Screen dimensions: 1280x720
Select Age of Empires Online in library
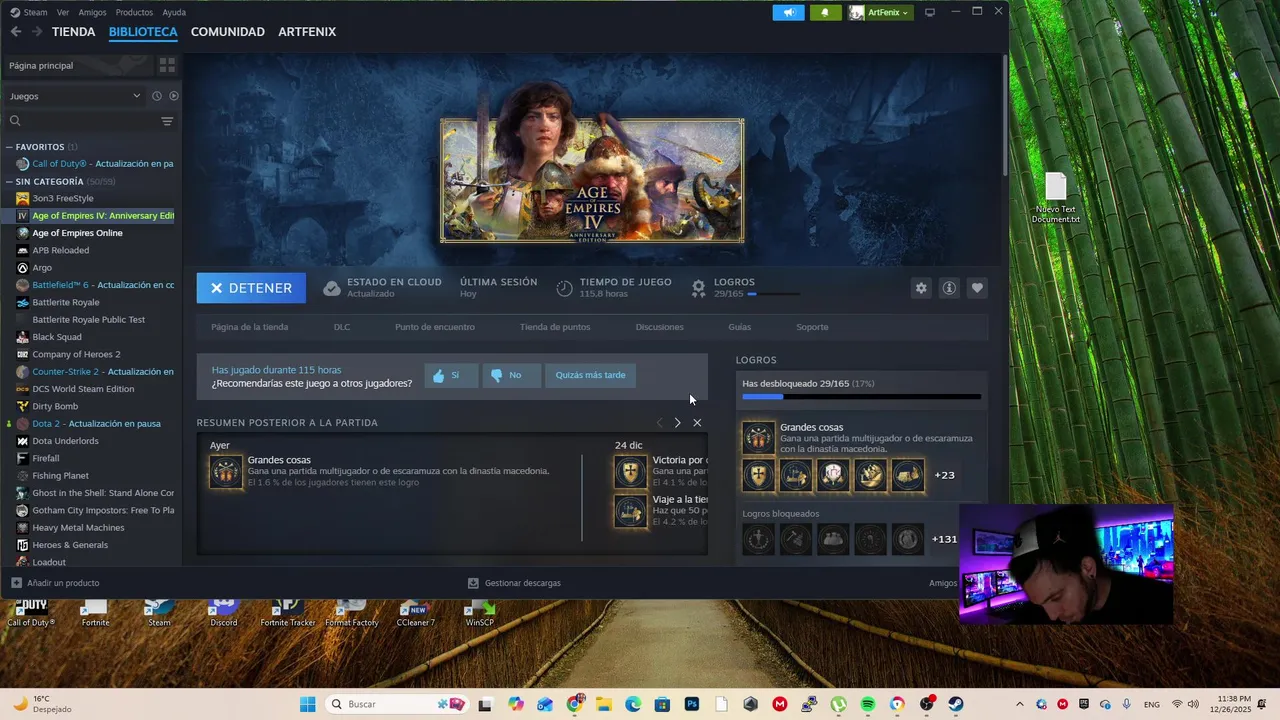tap(77, 233)
